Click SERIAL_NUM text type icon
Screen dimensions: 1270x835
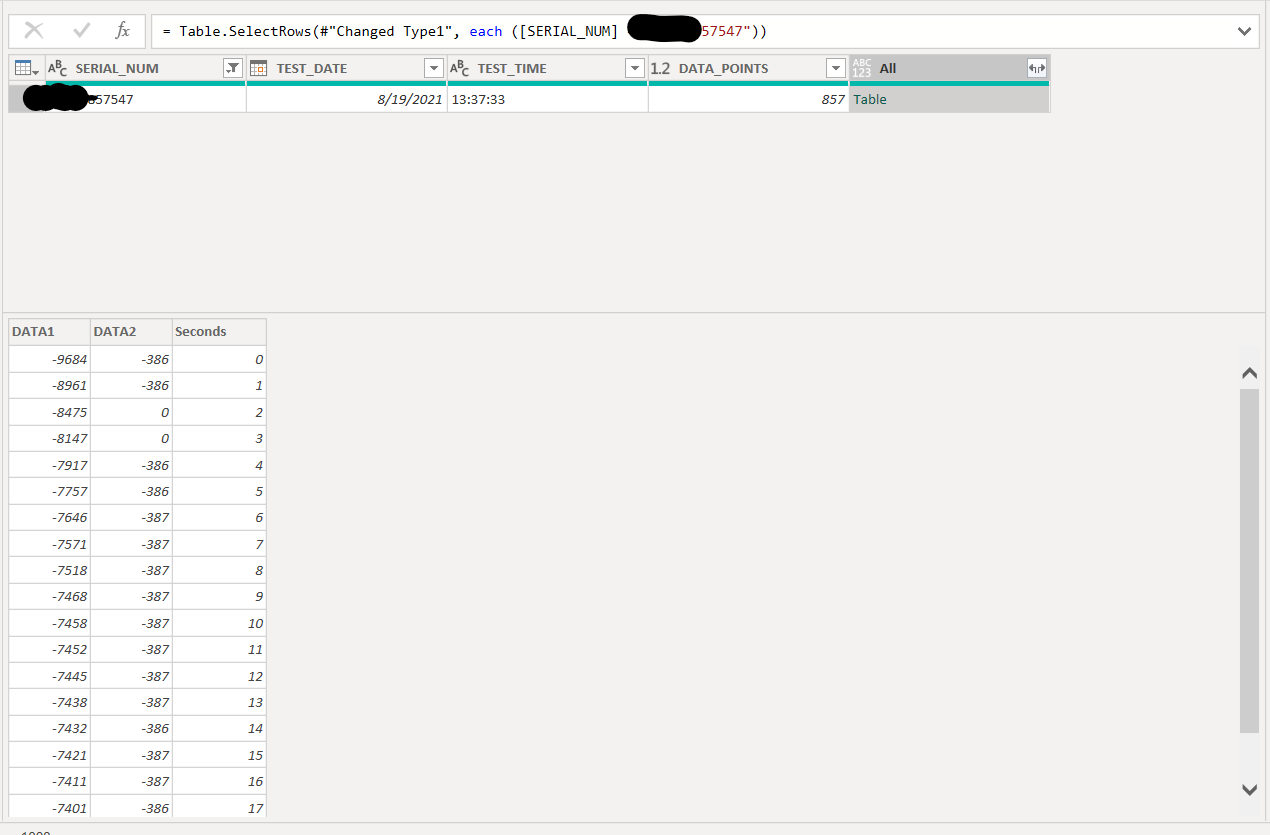(58, 68)
